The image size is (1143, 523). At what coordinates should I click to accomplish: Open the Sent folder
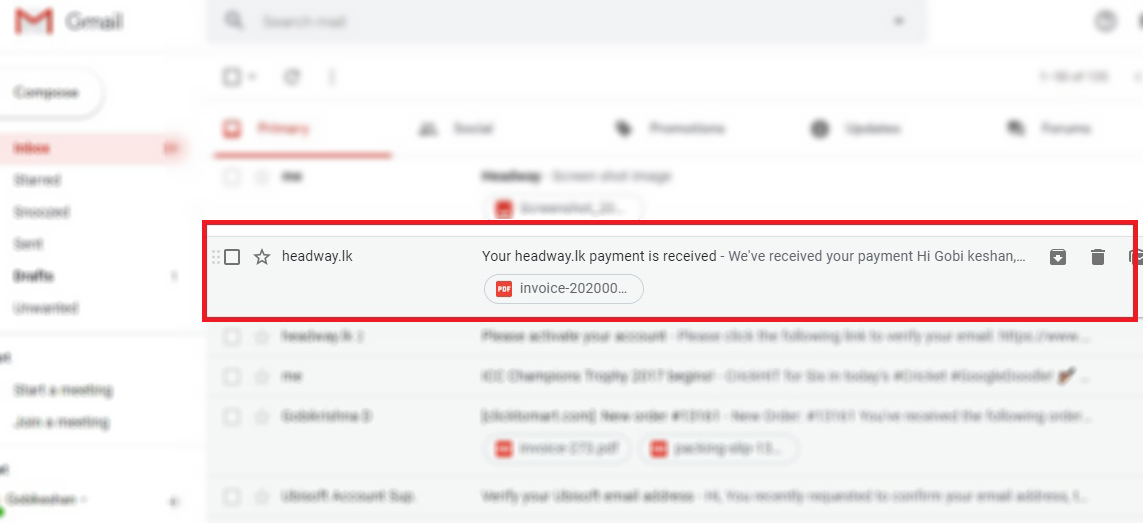tap(28, 244)
